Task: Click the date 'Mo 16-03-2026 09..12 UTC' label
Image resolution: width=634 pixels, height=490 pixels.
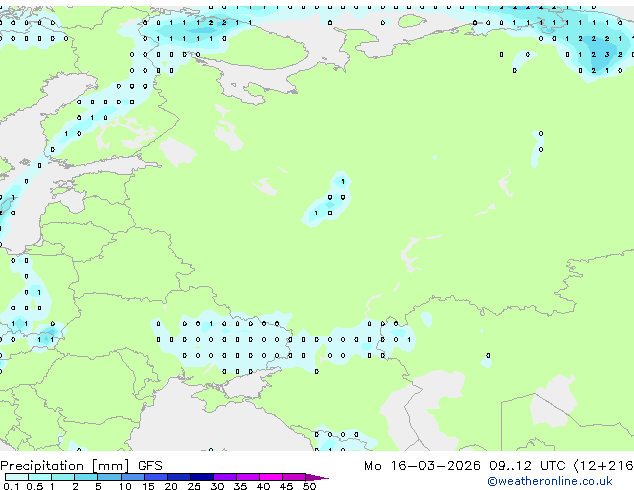Action: coord(465,466)
